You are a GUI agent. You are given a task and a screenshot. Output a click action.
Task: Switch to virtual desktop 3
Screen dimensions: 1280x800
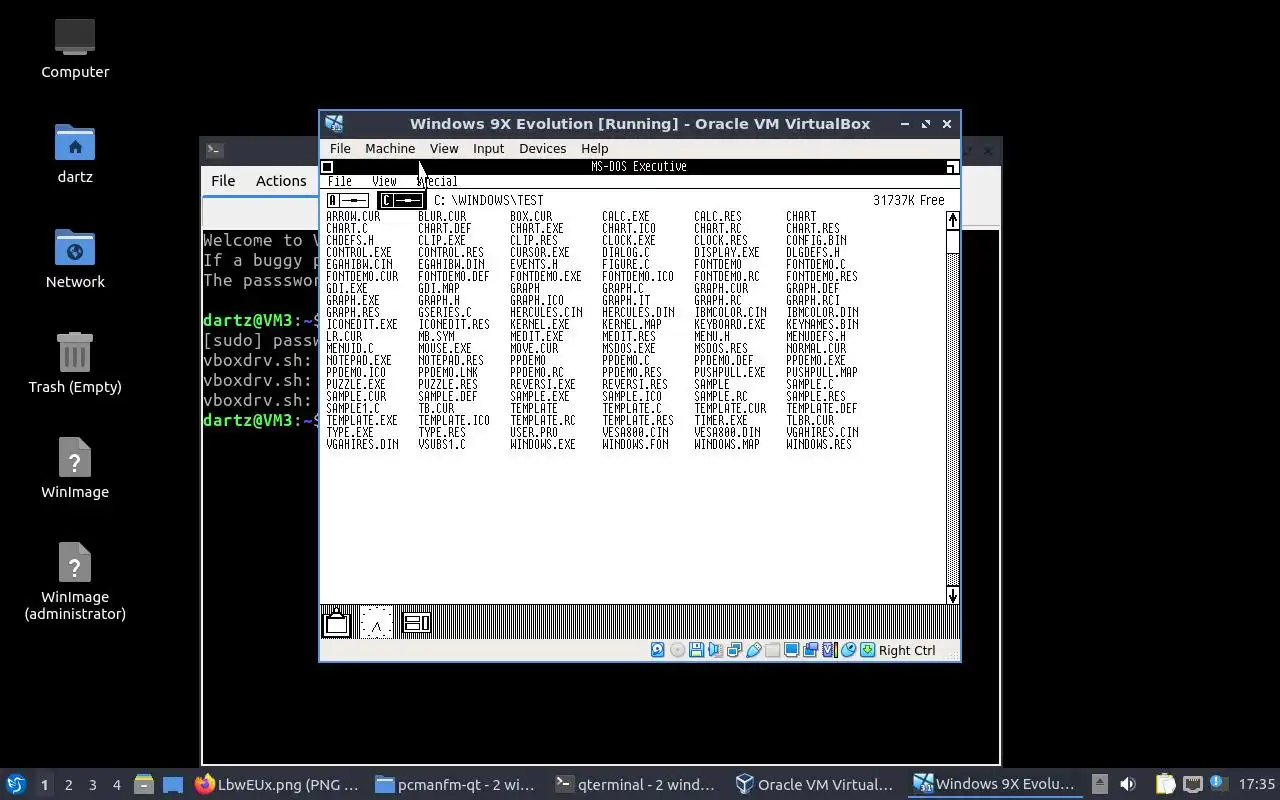click(x=92, y=785)
